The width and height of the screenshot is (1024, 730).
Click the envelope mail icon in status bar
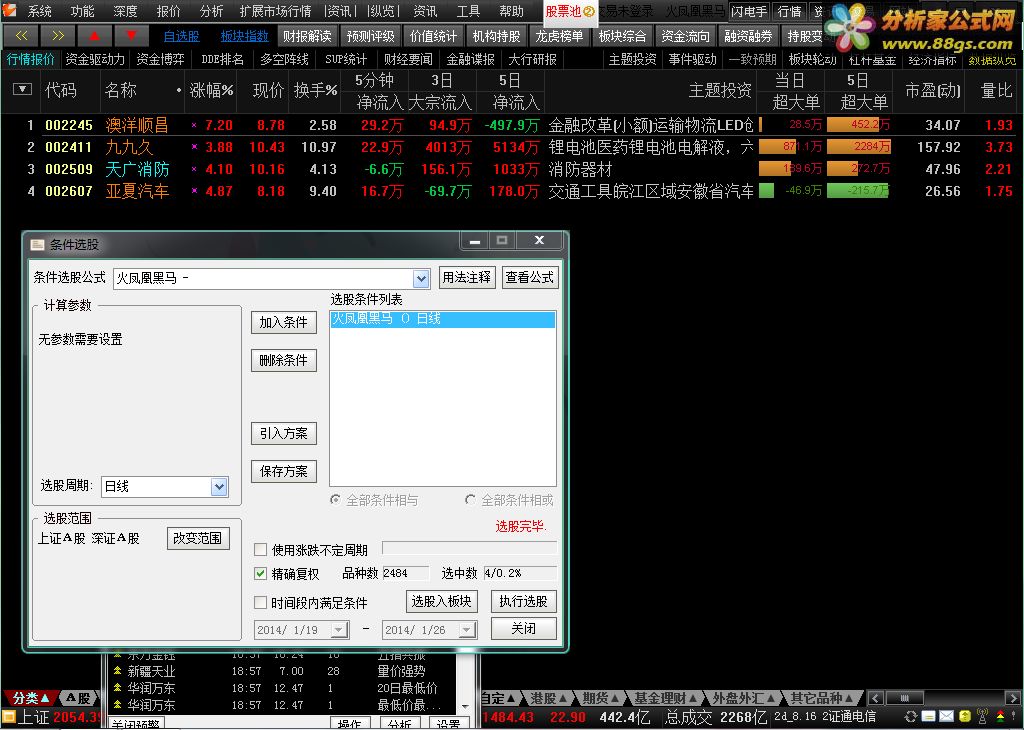[x=947, y=717]
